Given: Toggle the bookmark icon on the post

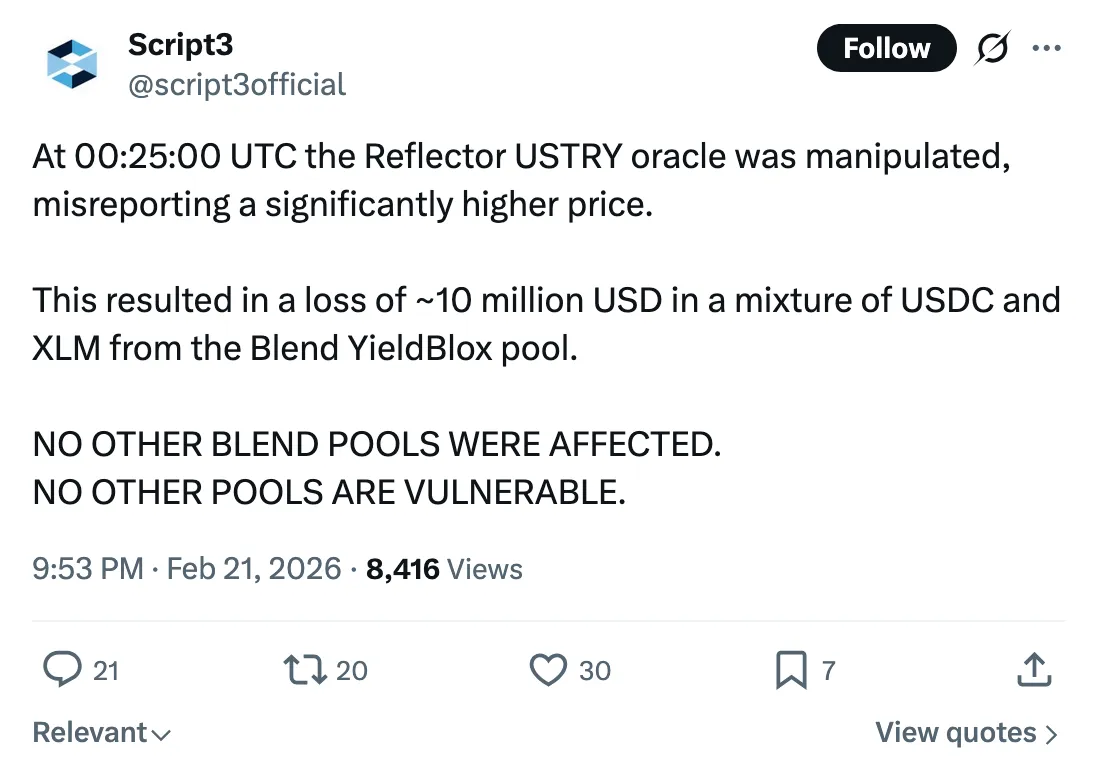Looking at the screenshot, I should click(x=790, y=669).
